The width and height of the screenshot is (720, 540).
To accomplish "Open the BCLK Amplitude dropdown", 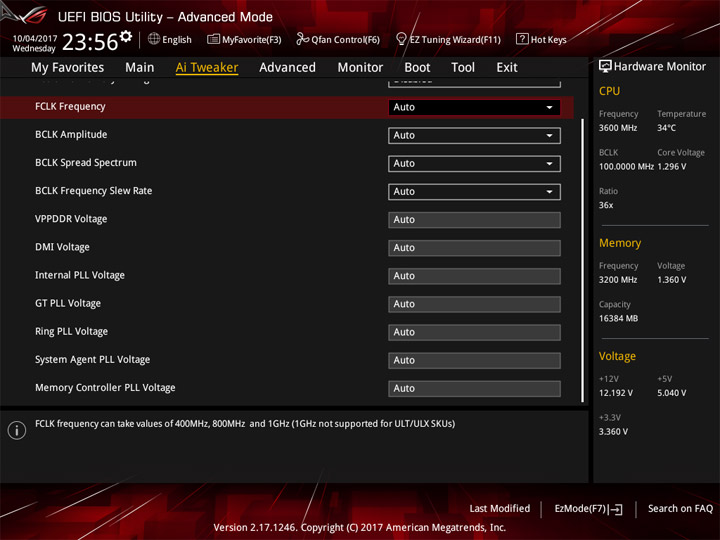I will [474, 135].
